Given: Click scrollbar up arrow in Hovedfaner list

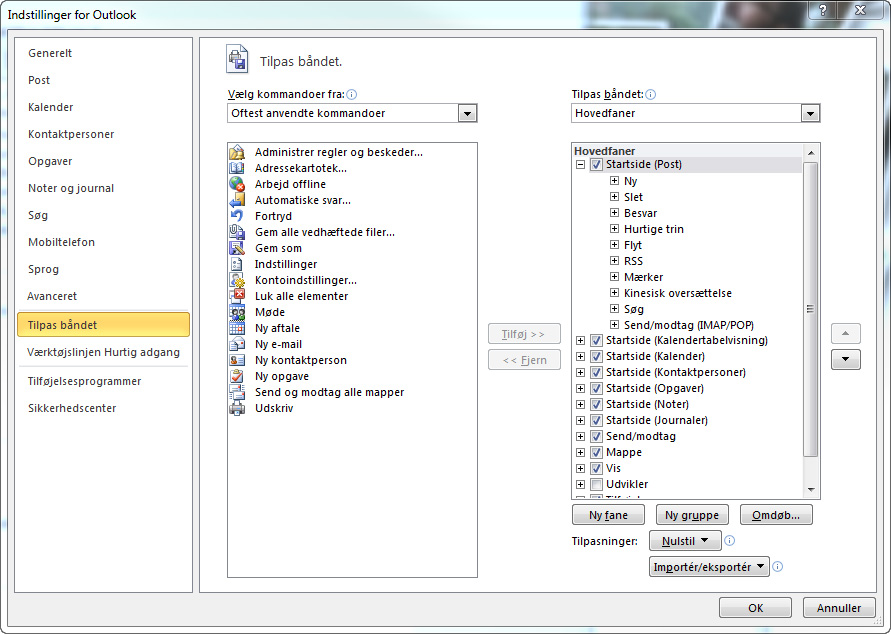Looking at the screenshot, I should pyautogui.click(x=811, y=152).
